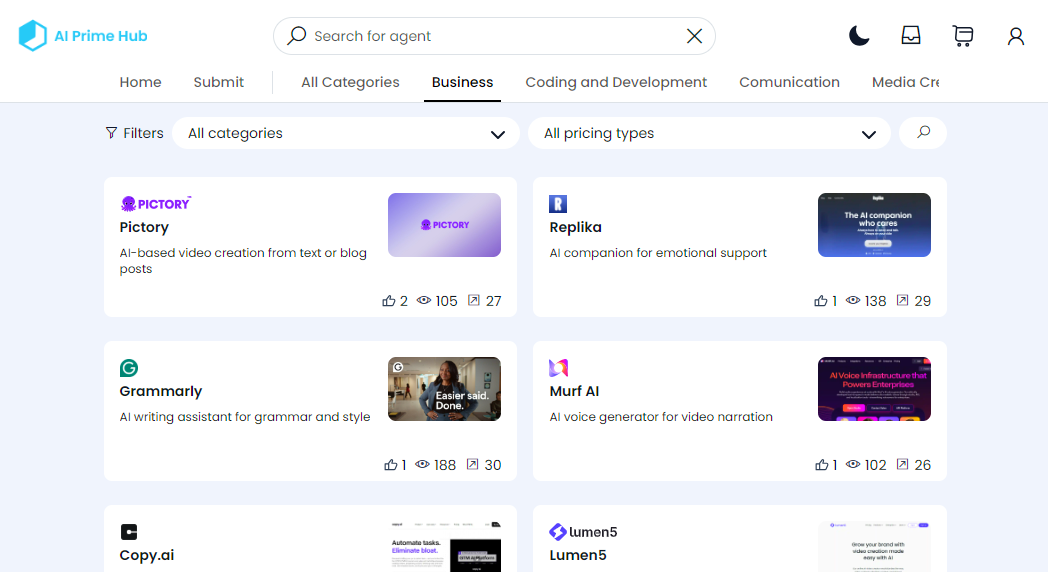Open Grammarly external link icon

point(473,464)
